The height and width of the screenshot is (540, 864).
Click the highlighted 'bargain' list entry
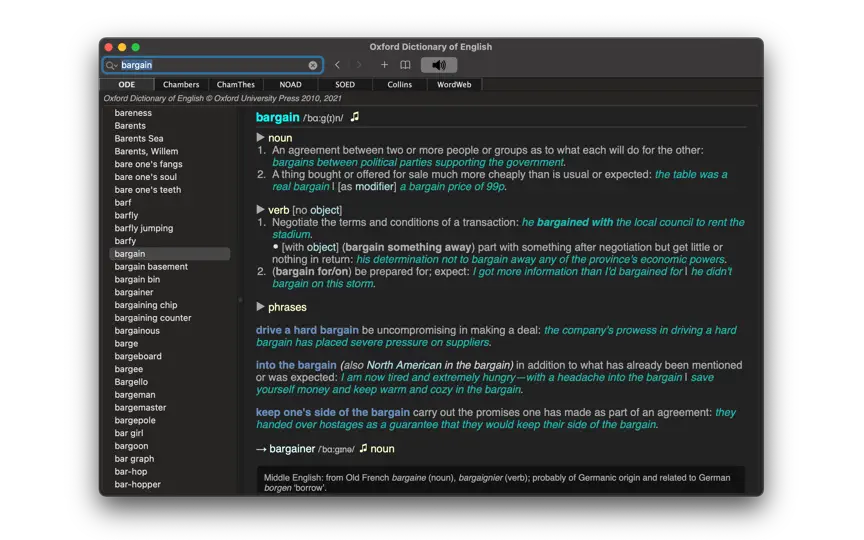(x=170, y=253)
